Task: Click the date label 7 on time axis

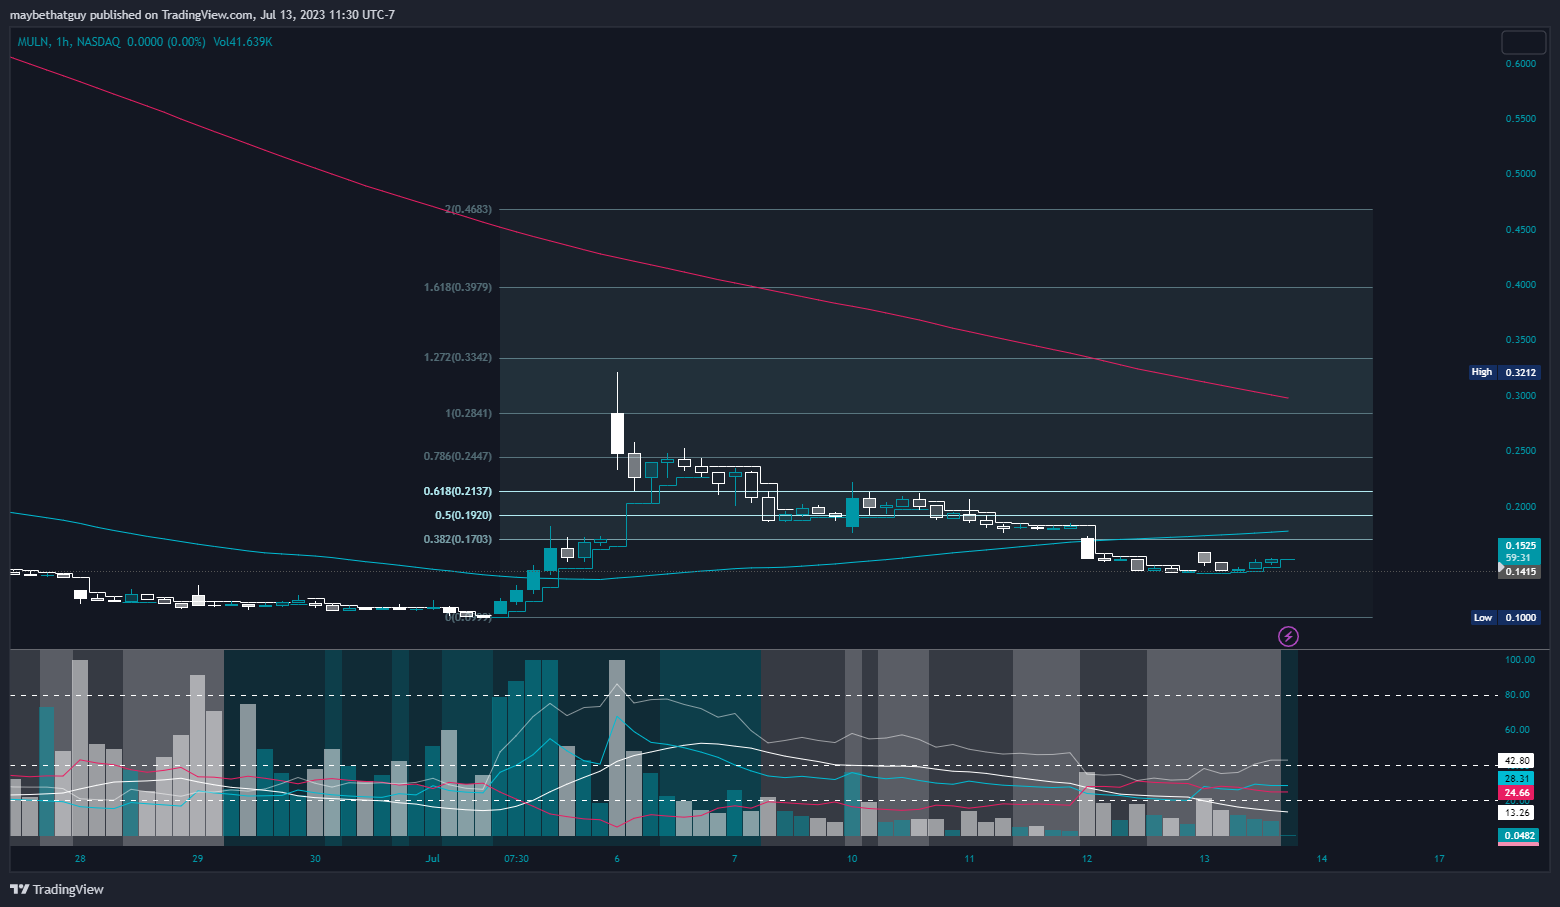Action: (x=734, y=858)
